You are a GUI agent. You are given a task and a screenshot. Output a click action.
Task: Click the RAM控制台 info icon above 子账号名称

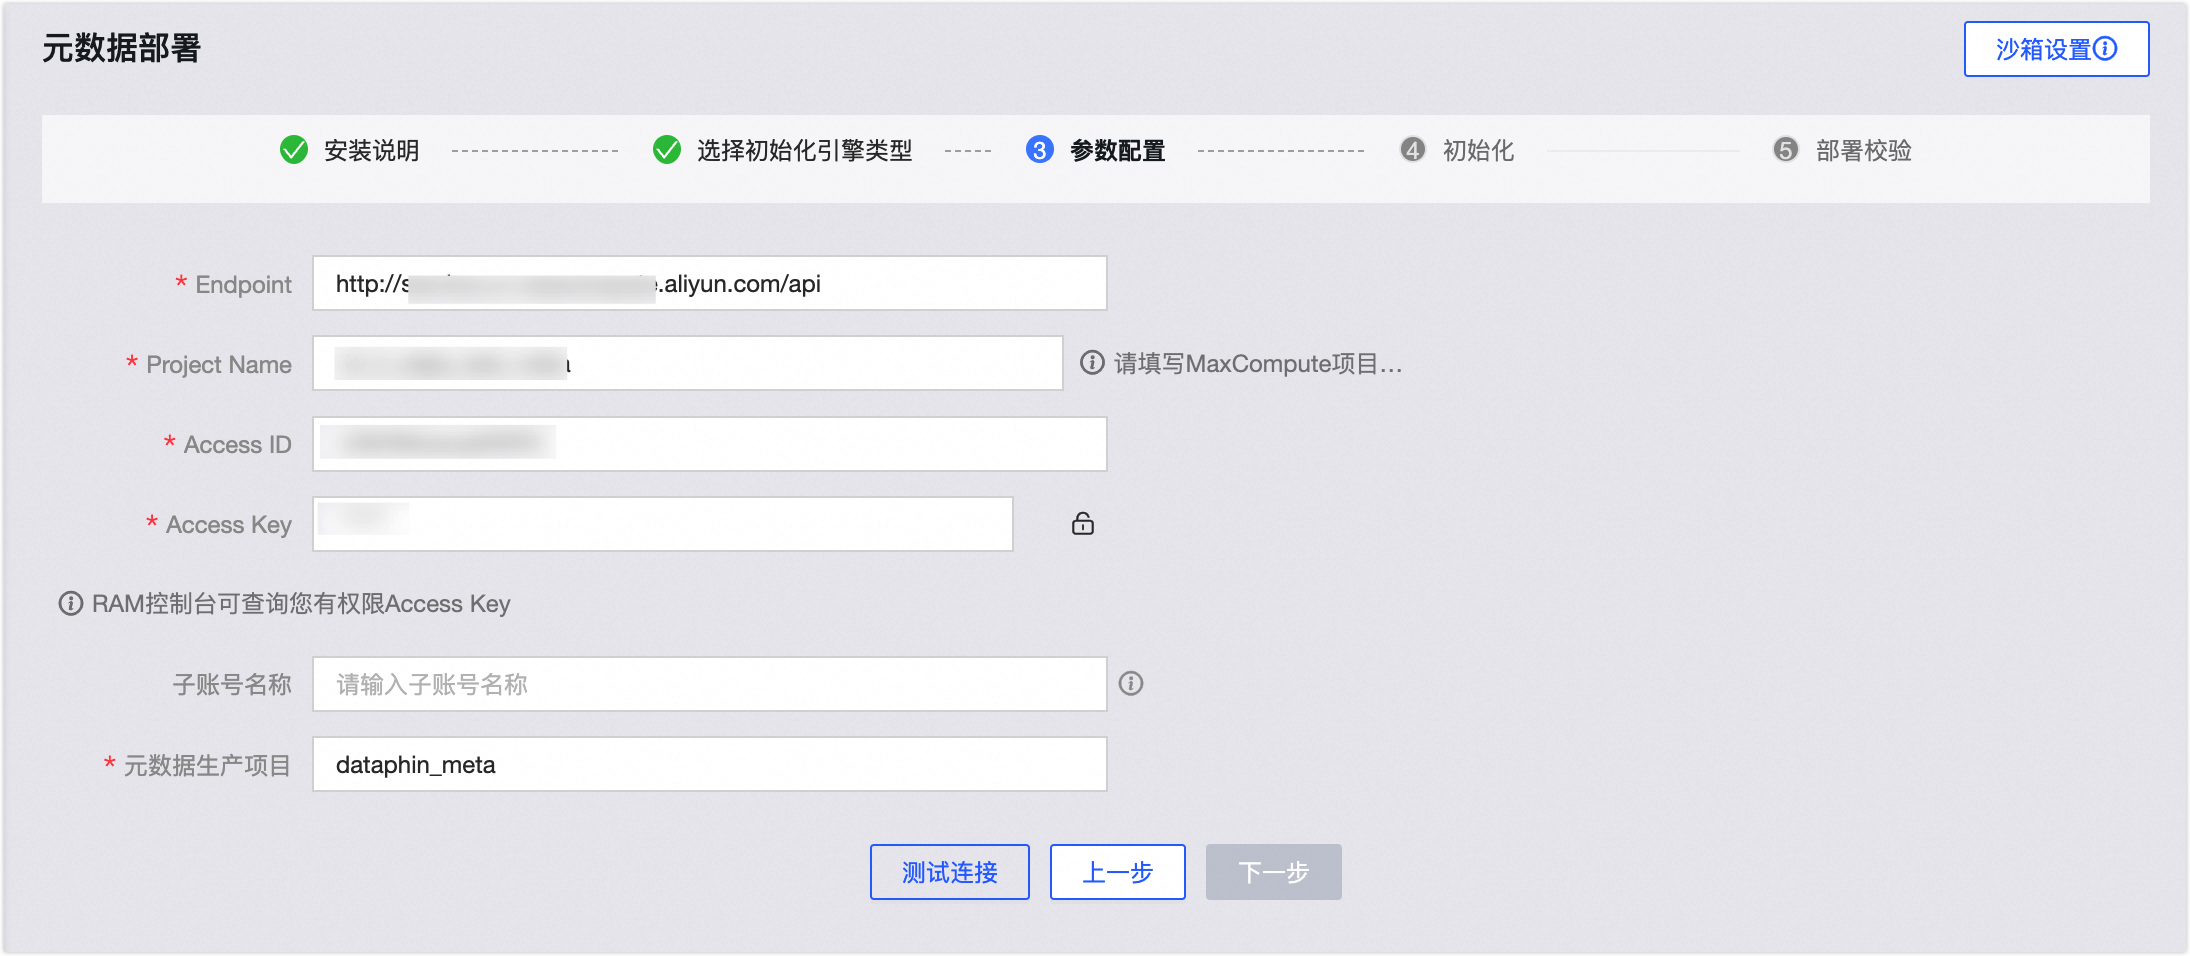(x=68, y=603)
